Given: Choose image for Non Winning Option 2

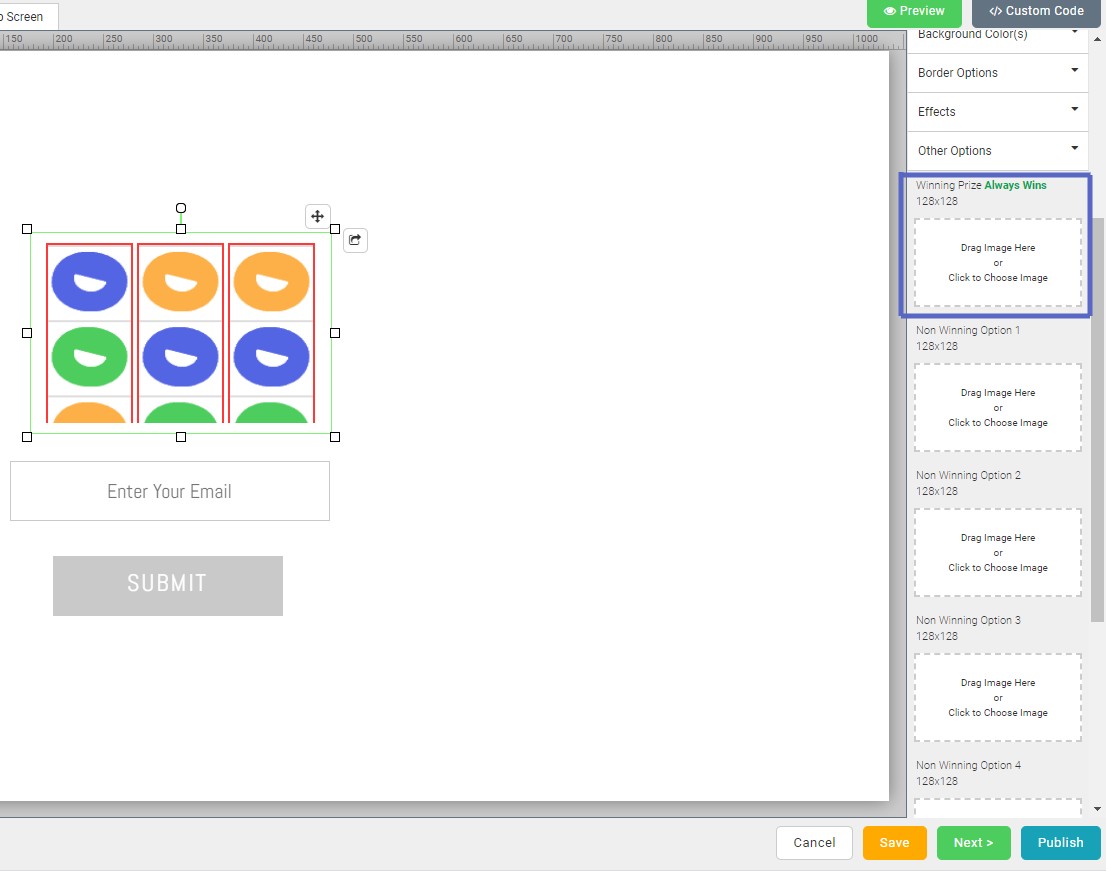Looking at the screenshot, I should coord(997,553).
